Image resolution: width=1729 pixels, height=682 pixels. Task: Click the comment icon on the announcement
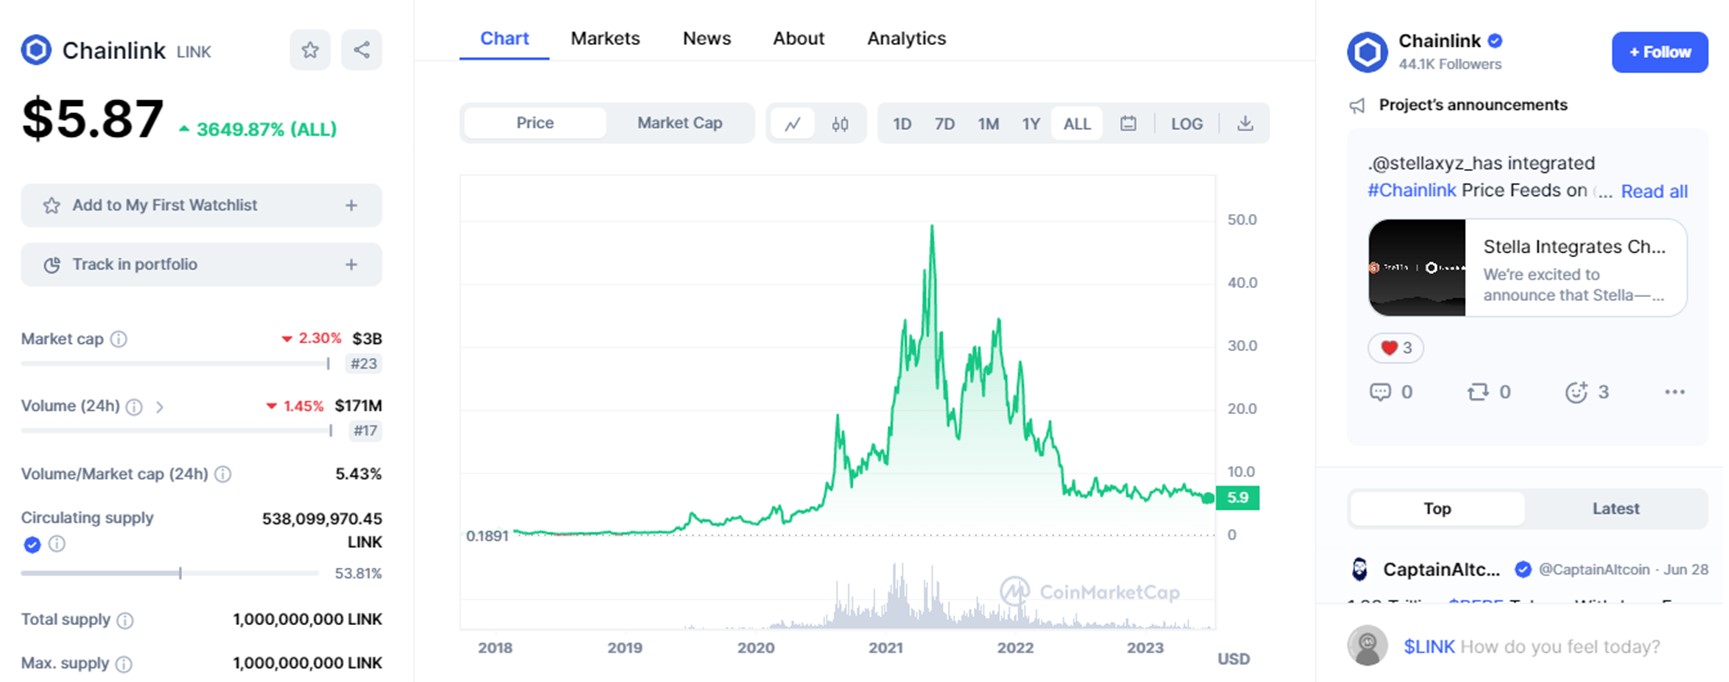[1380, 392]
